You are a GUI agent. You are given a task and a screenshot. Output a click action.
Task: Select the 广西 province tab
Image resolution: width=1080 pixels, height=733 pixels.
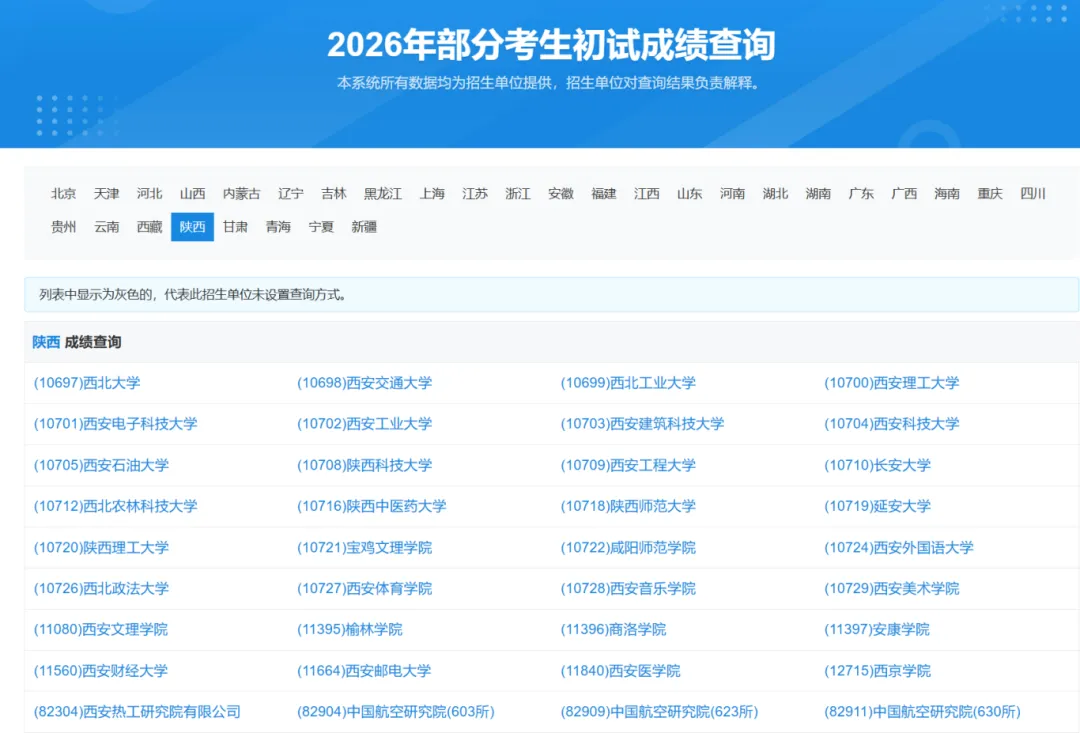pyautogui.click(x=904, y=194)
